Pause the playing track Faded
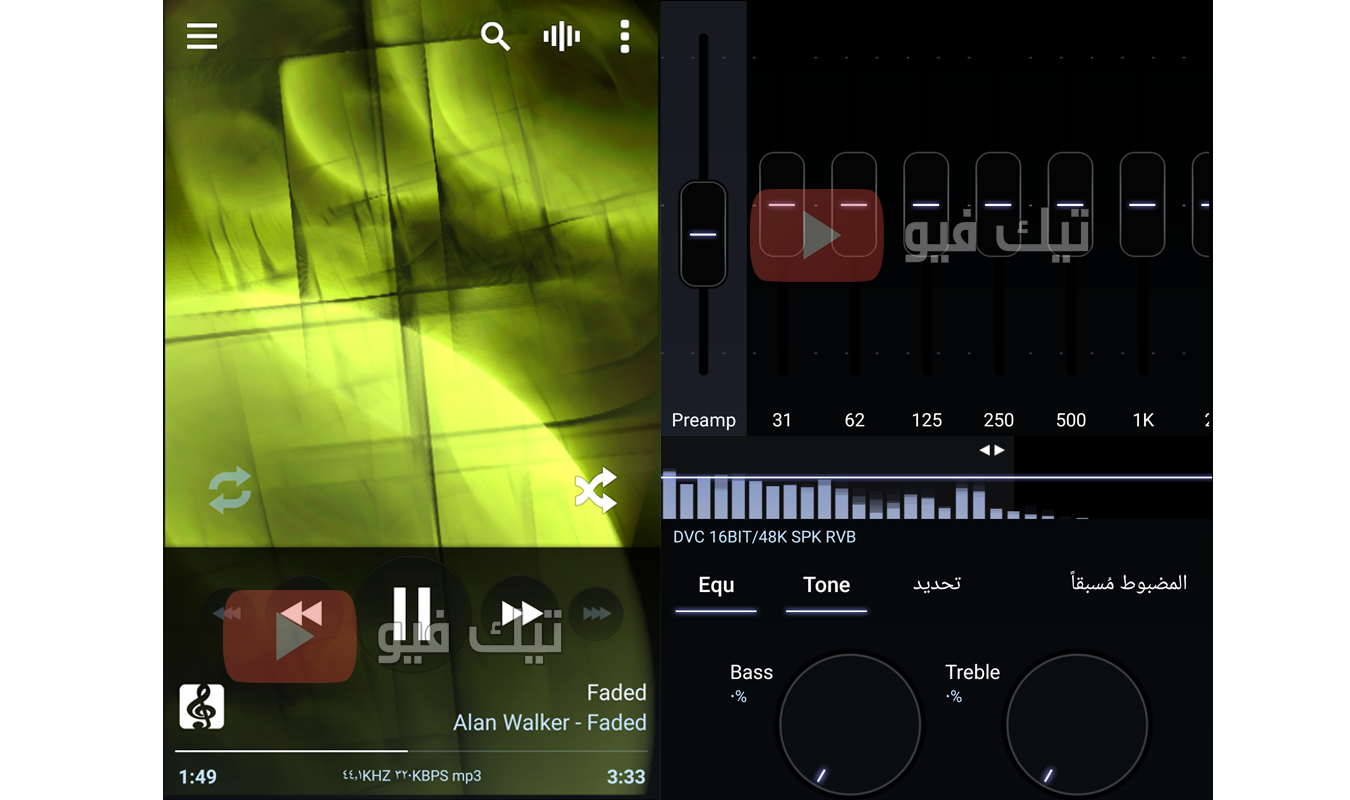 point(413,613)
